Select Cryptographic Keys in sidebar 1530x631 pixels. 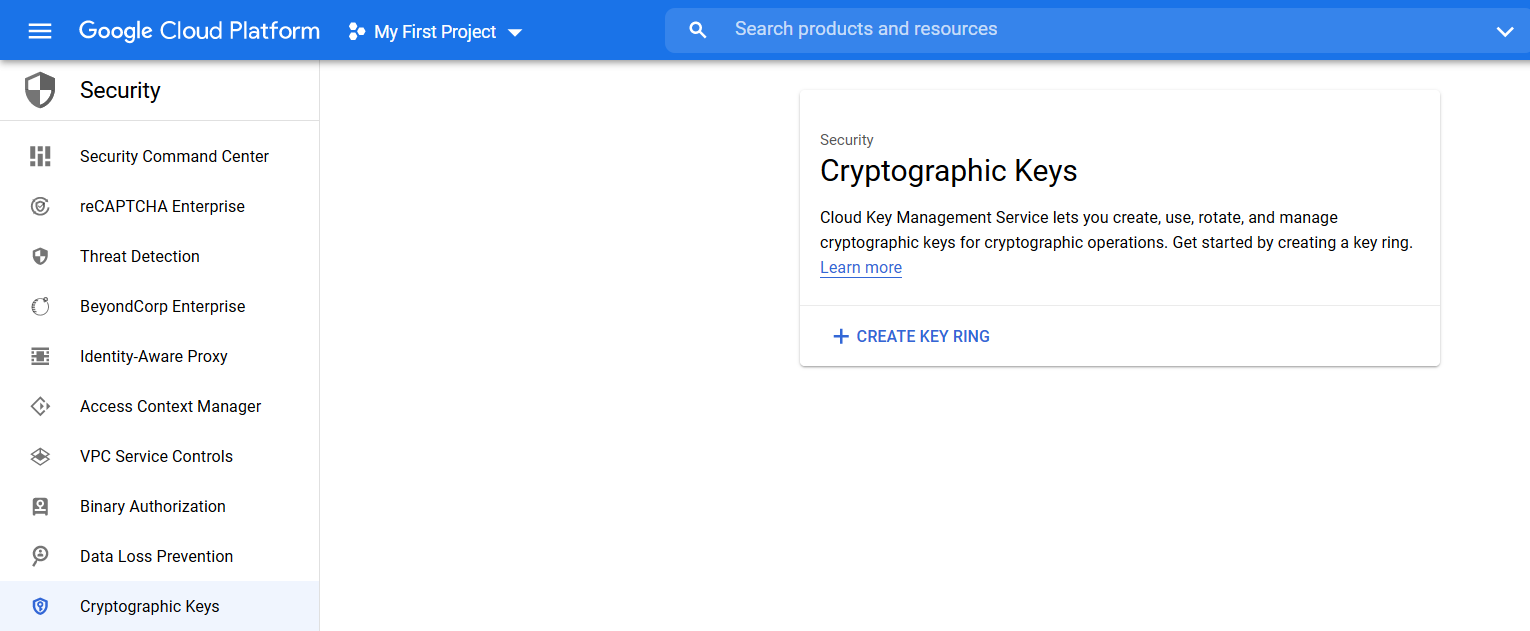click(x=160, y=606)
